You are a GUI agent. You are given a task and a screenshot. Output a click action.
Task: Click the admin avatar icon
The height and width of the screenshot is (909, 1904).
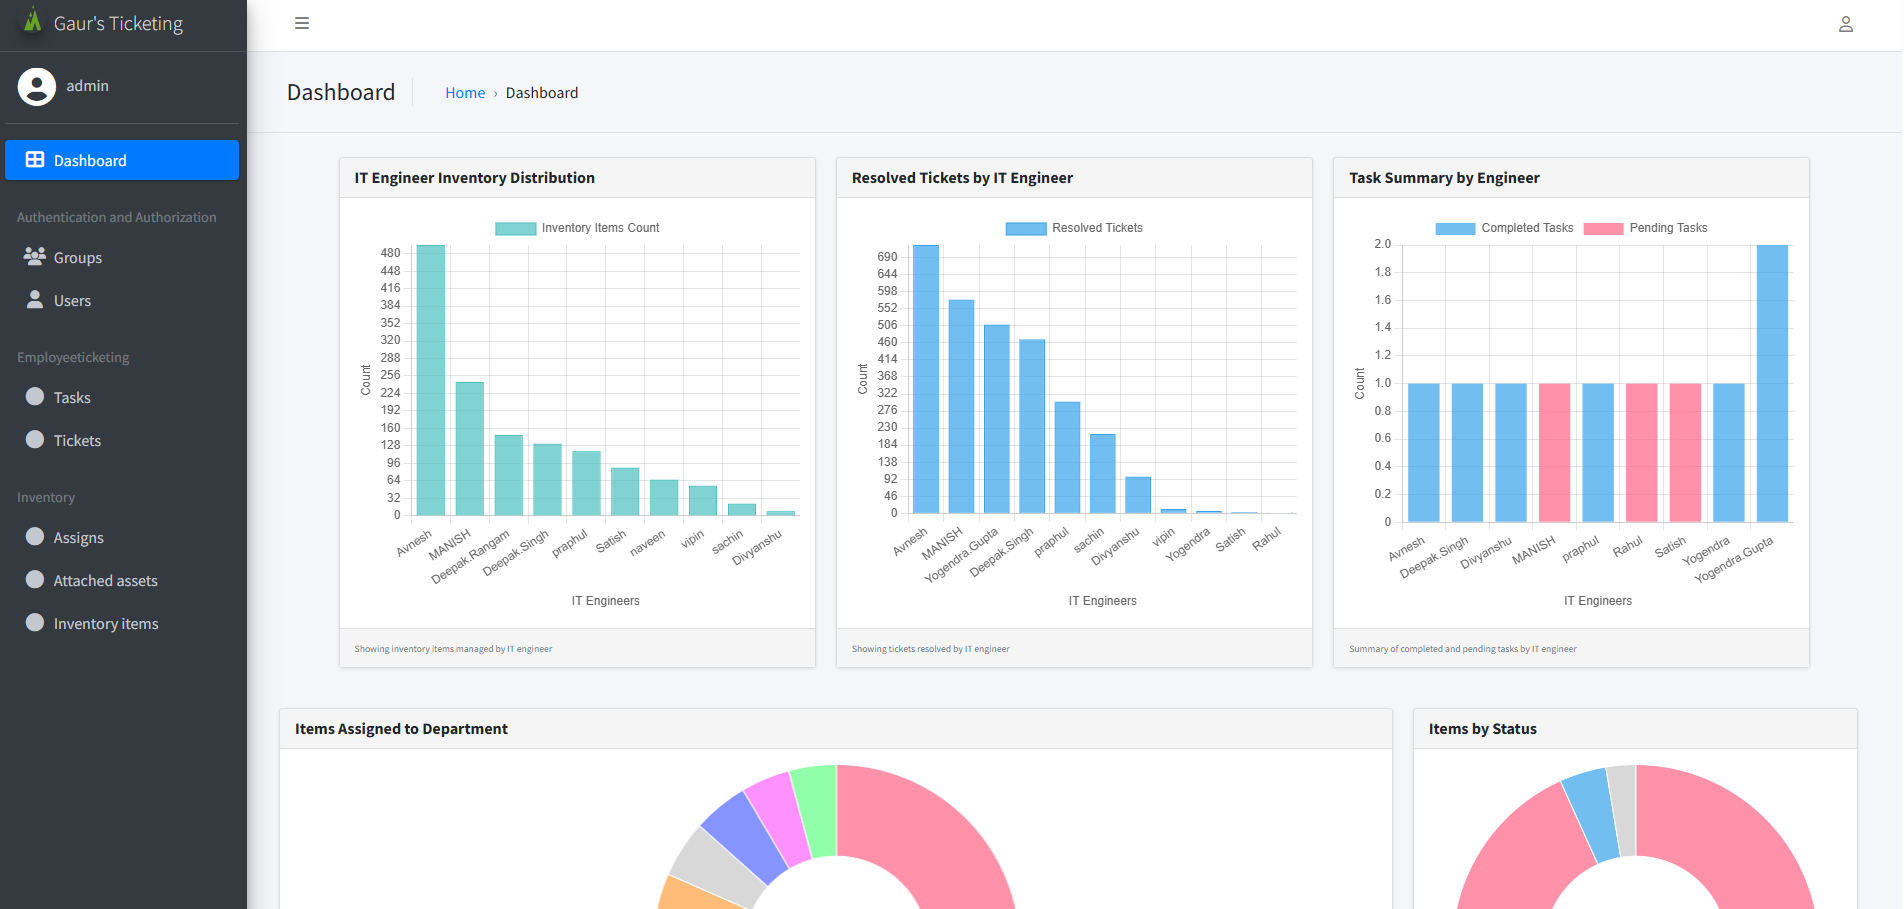coord(37,87)
